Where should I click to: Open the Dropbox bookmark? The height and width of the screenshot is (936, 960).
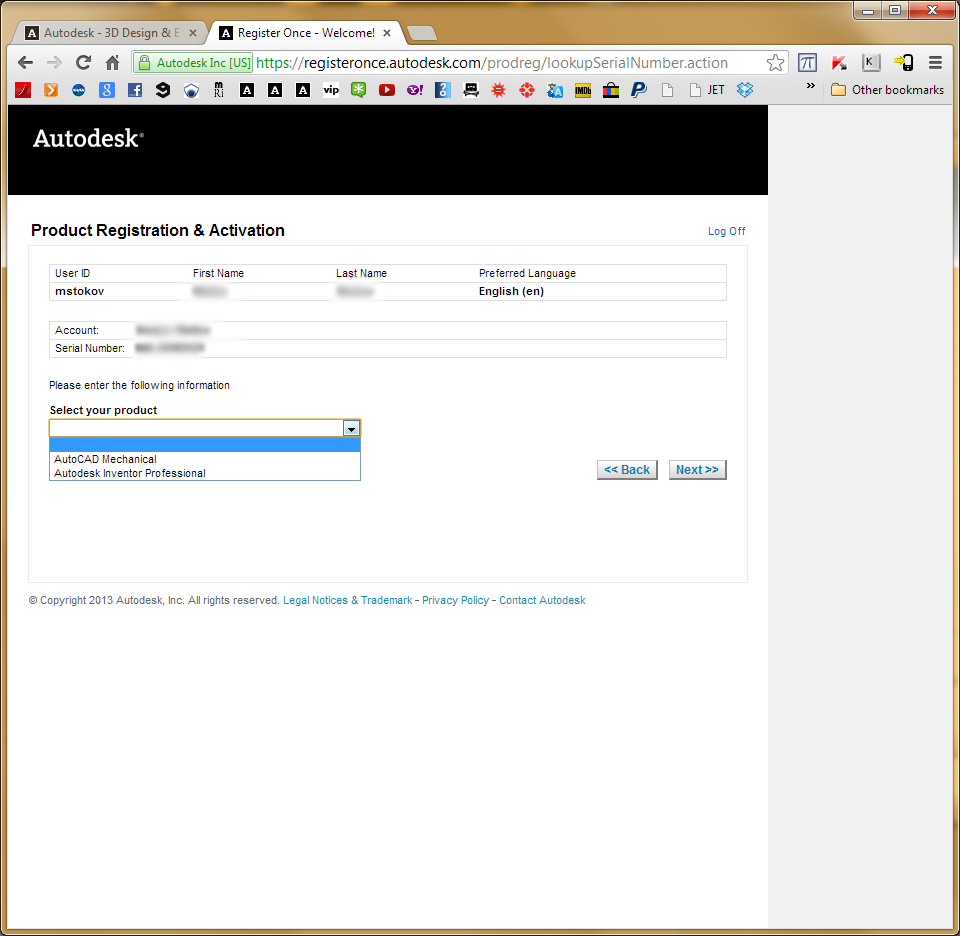744,90
